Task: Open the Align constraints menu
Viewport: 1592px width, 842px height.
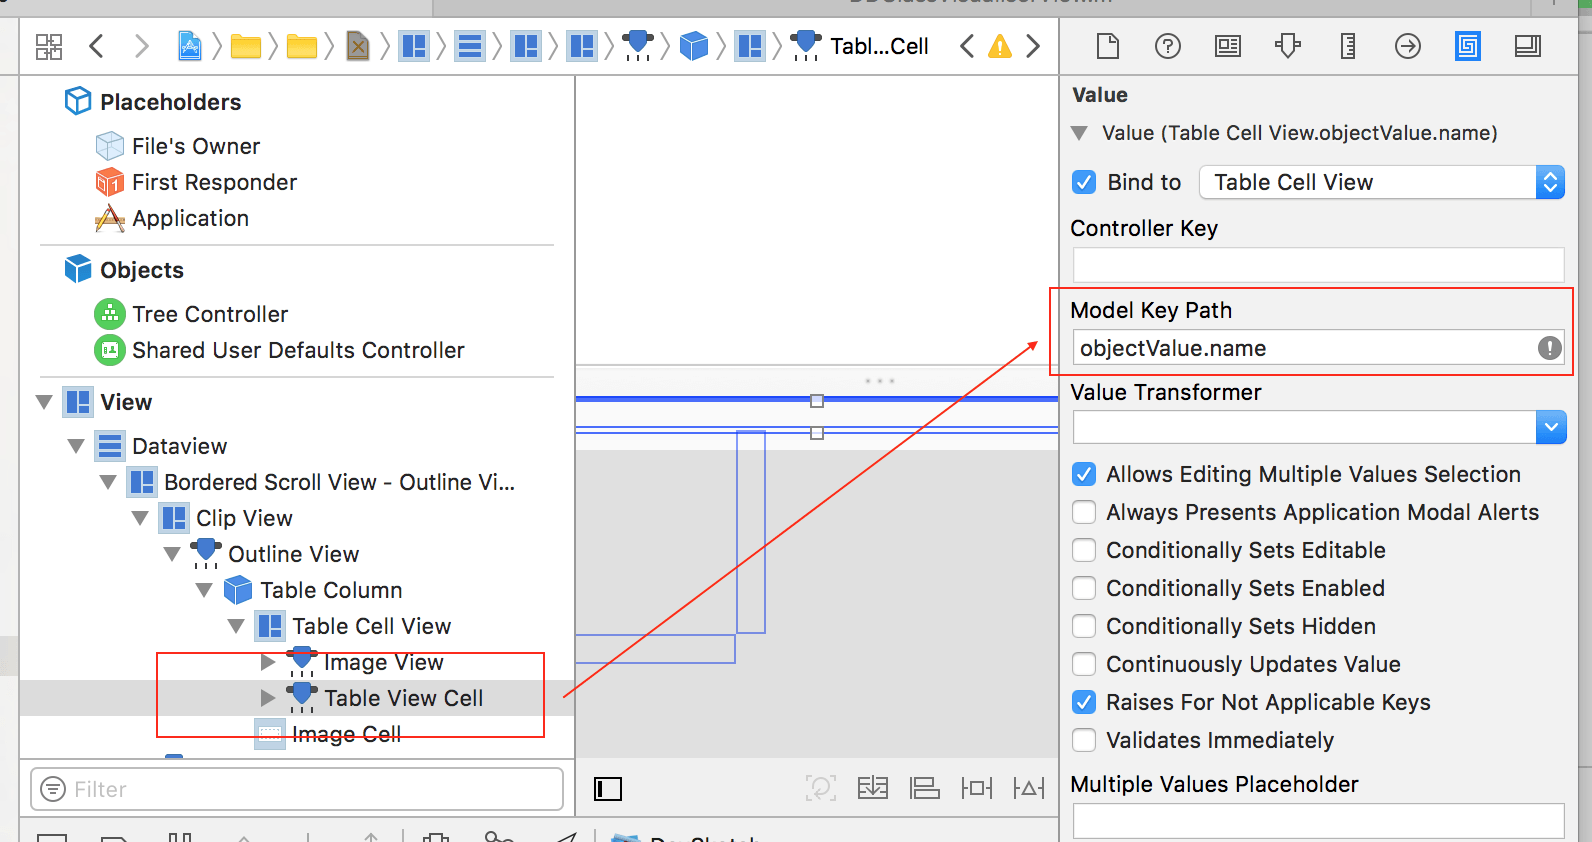Action: click(x=925, y=788)
